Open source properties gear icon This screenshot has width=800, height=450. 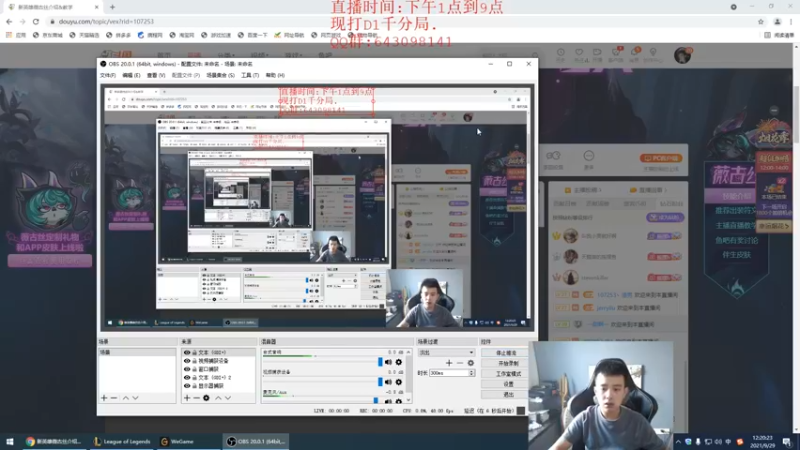click(x=206, y=397)
